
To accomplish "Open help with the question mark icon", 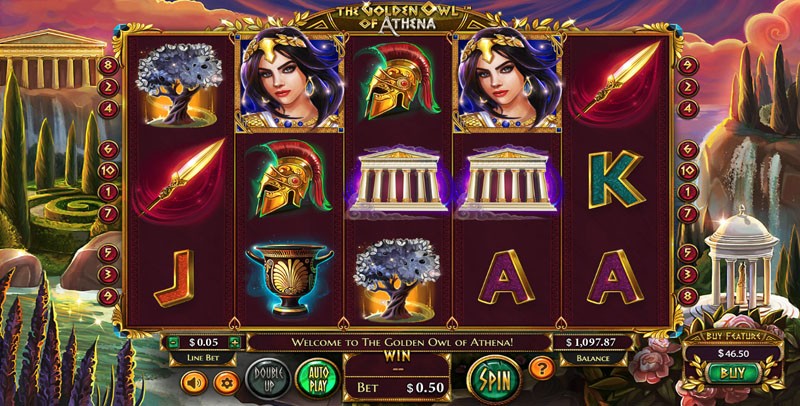I will (541, 368).
